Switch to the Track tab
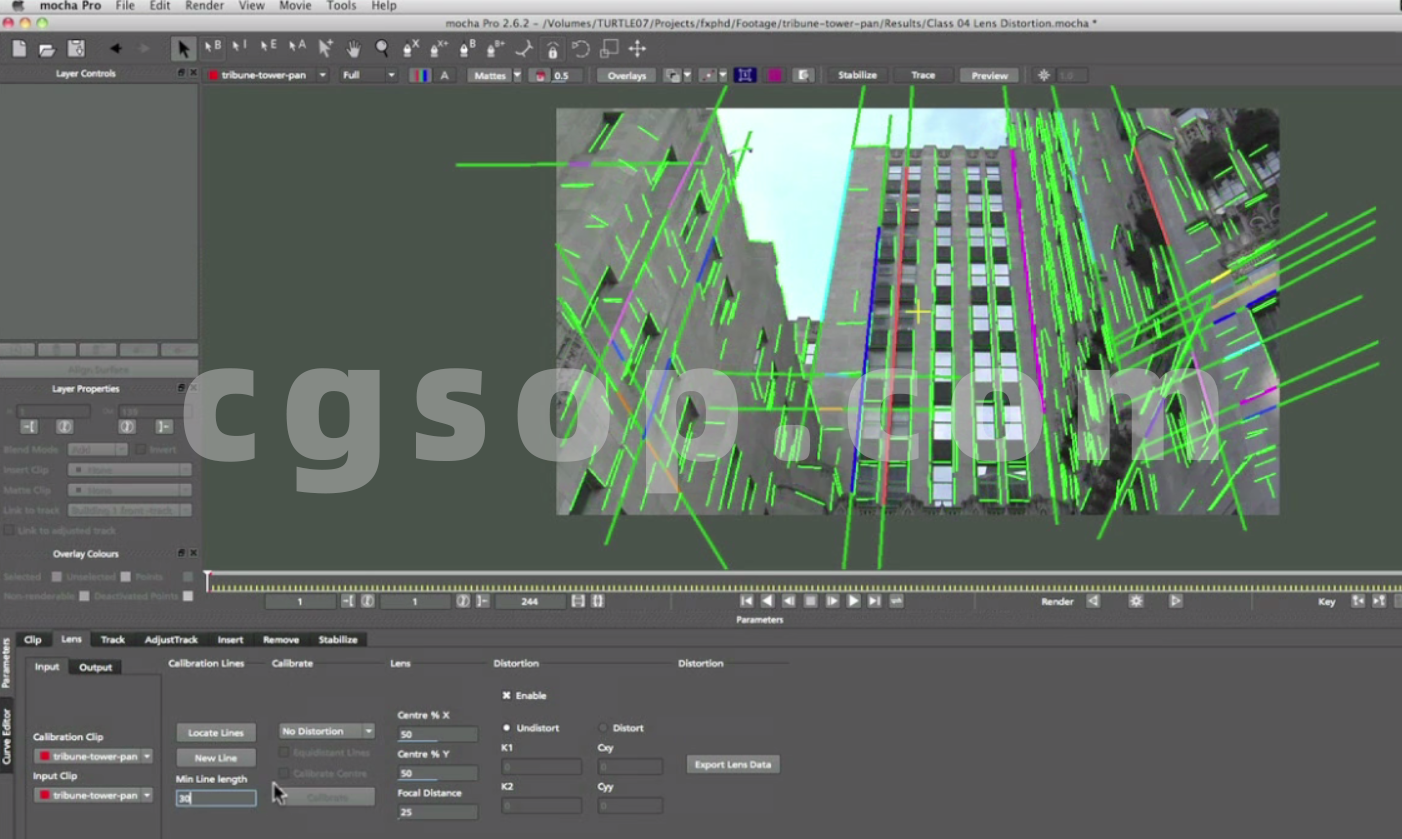Viewport: 1402px width, 839px height. (113, 639)
